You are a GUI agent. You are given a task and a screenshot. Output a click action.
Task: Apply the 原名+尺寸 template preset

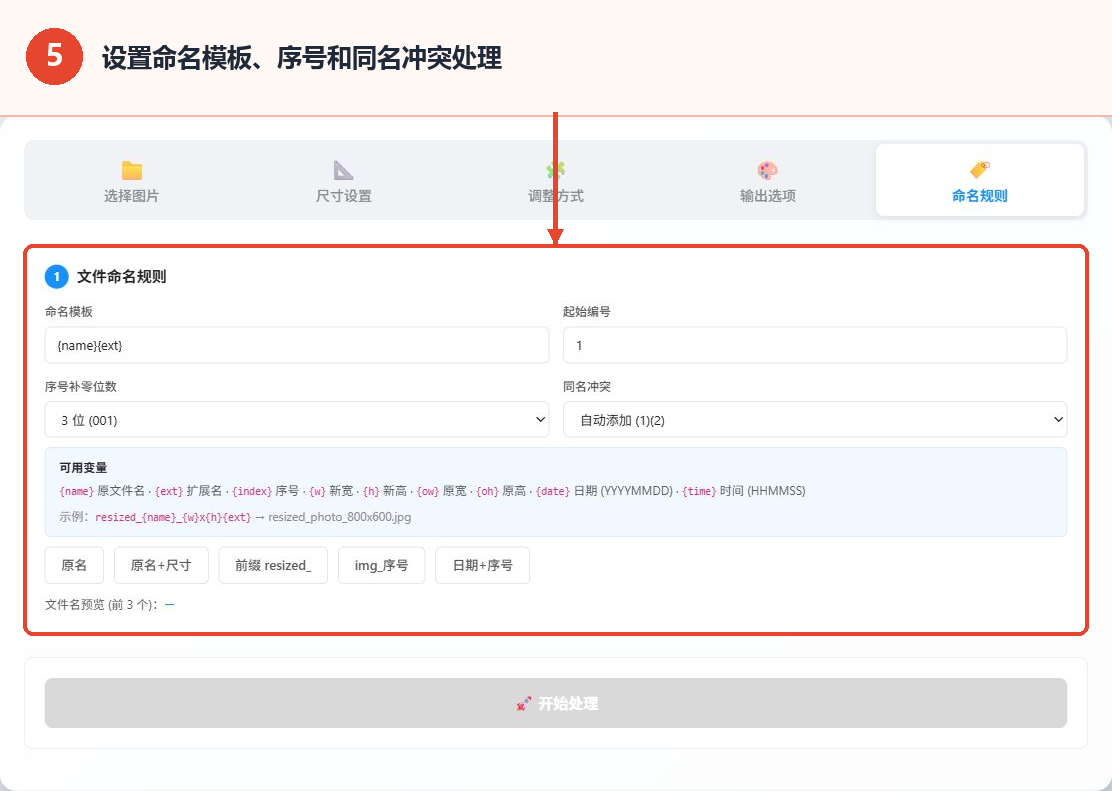coord(161,565)
